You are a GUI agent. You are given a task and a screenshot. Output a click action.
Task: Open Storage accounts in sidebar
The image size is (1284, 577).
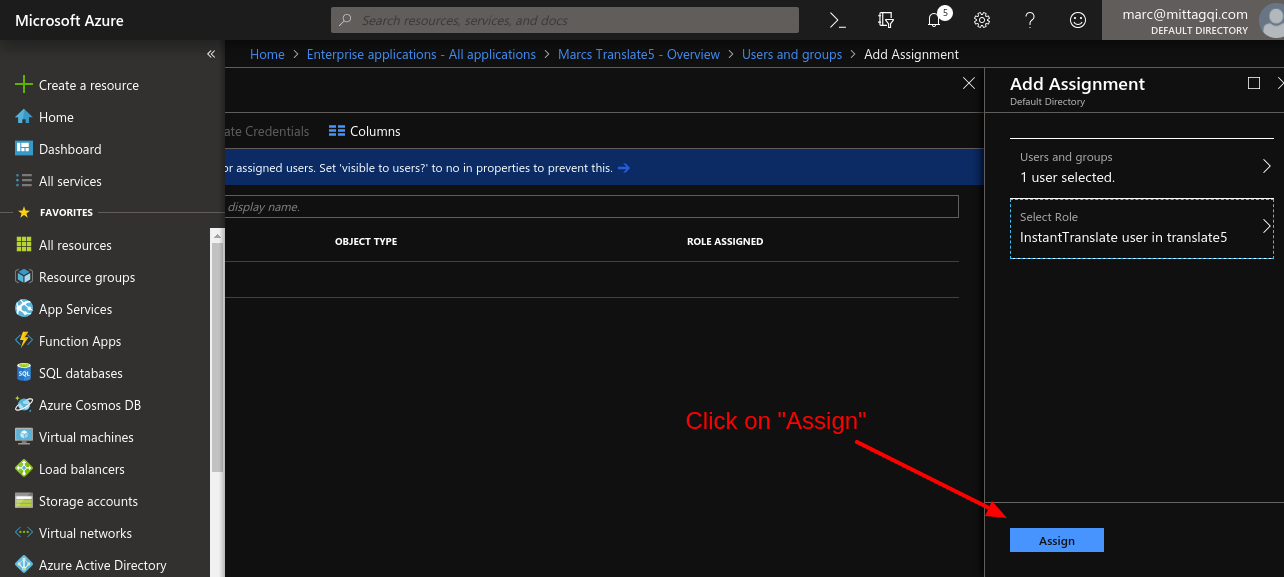[x=88, y=501]
